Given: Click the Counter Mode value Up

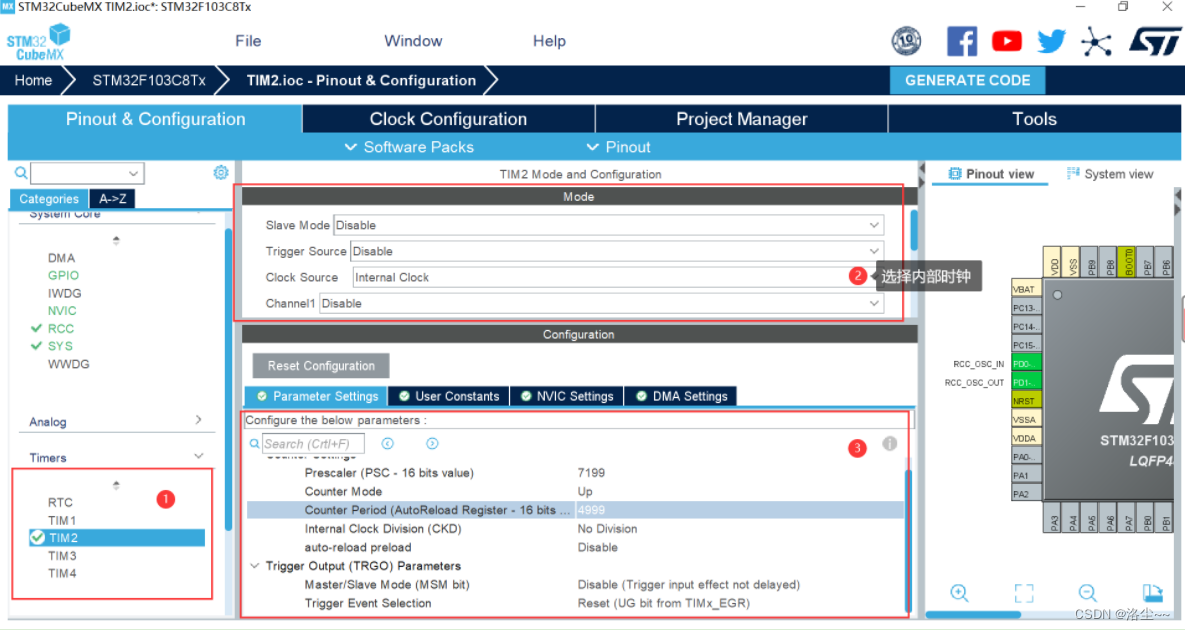Looking at the screenshot, I should 585,492.
